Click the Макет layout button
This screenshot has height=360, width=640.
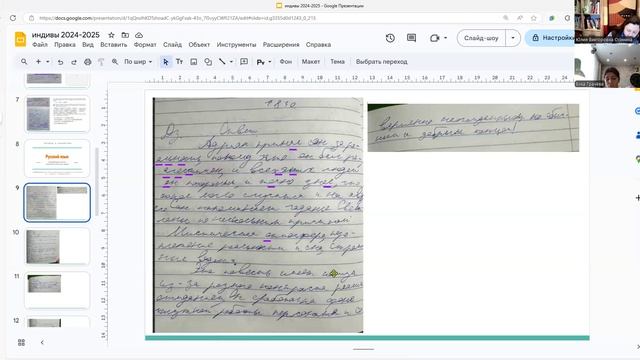311,62
